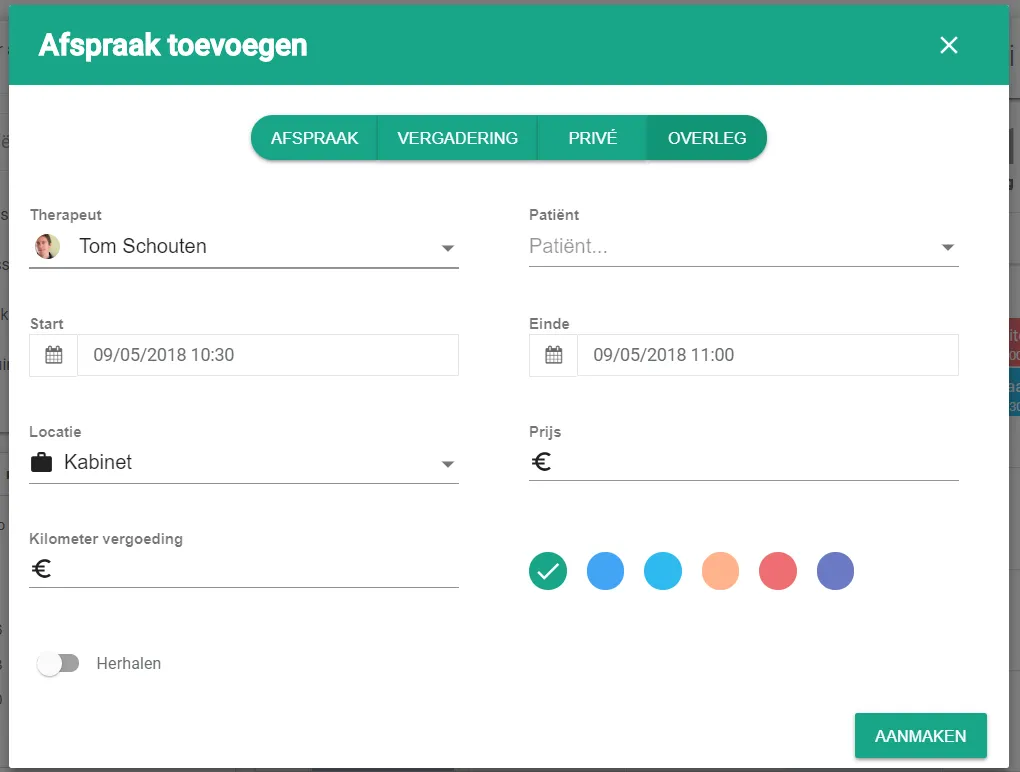Select the orange color swatch
This screenshot has width=1020, height=772.
tap(720, 571)
